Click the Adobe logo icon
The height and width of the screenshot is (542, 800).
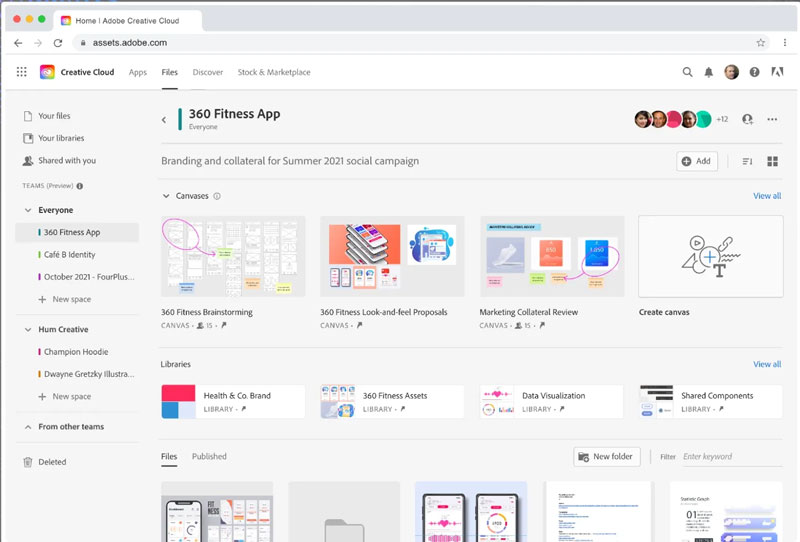click(777, 72)
